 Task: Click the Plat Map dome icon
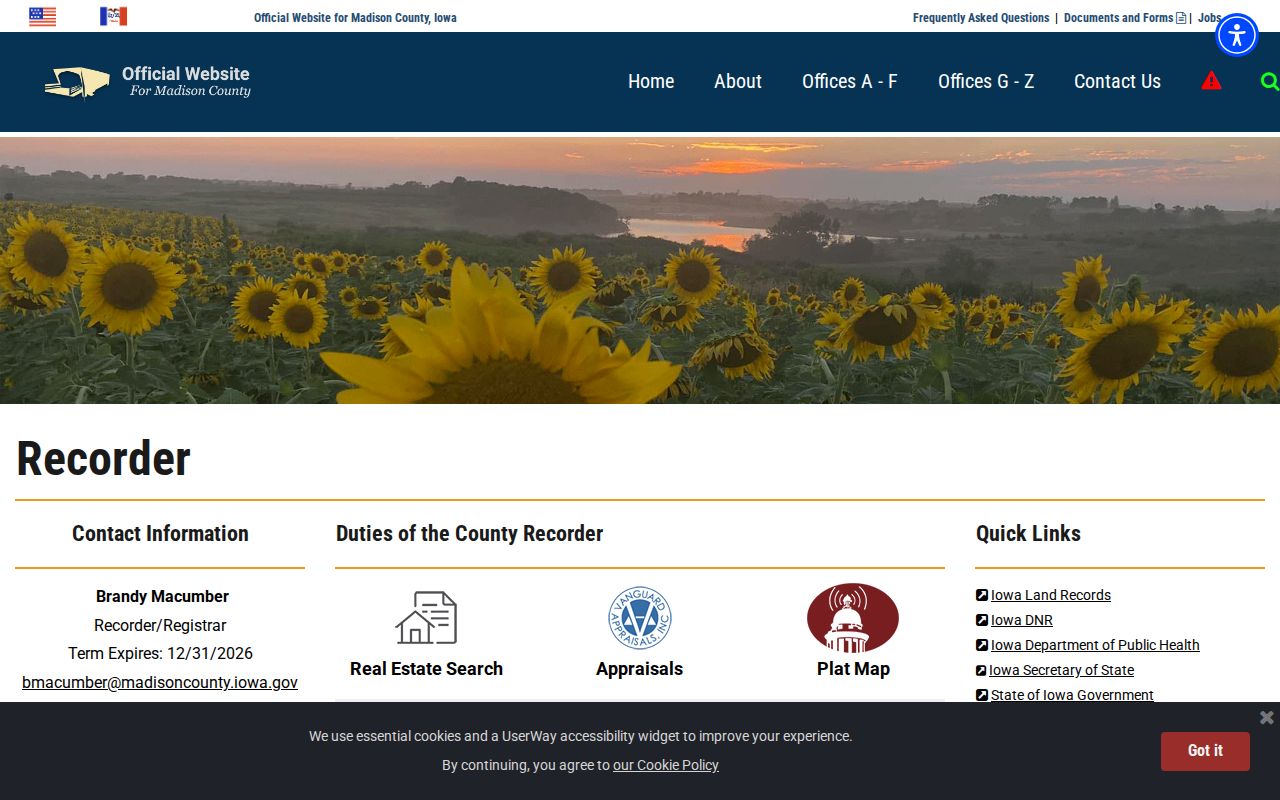[x=853, y=618]
